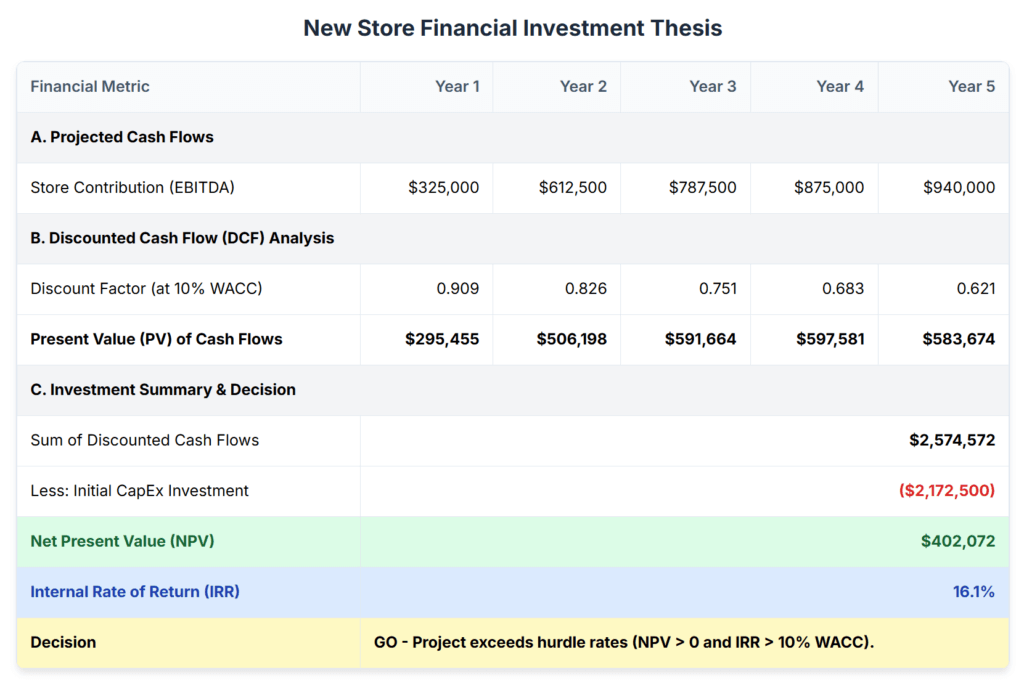This screenshot has width=1024, height=684.
Task: Click the 'Store Contribution (EBITDA)' row label
Action: 133,187
